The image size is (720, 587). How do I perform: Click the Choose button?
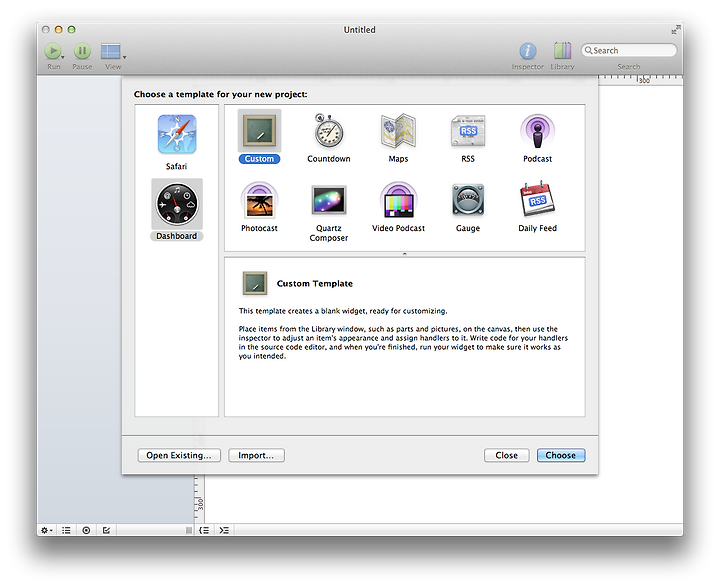tap(561, 455)
